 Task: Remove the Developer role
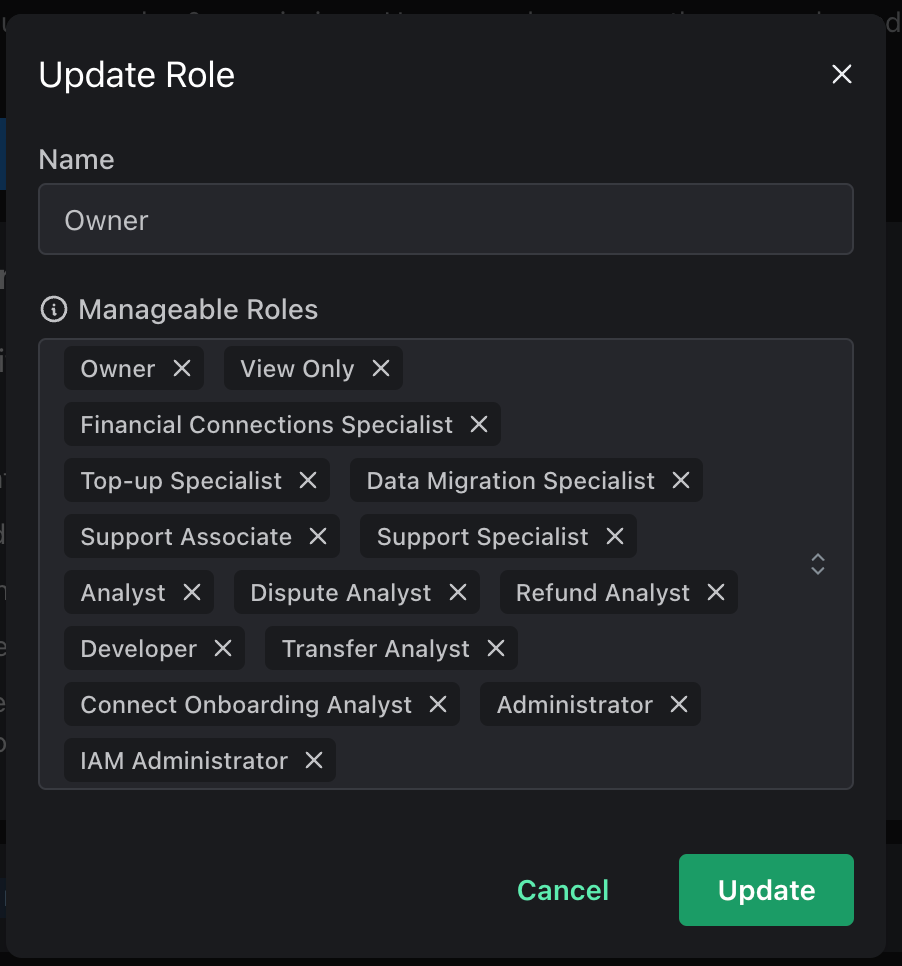(224, 648)
